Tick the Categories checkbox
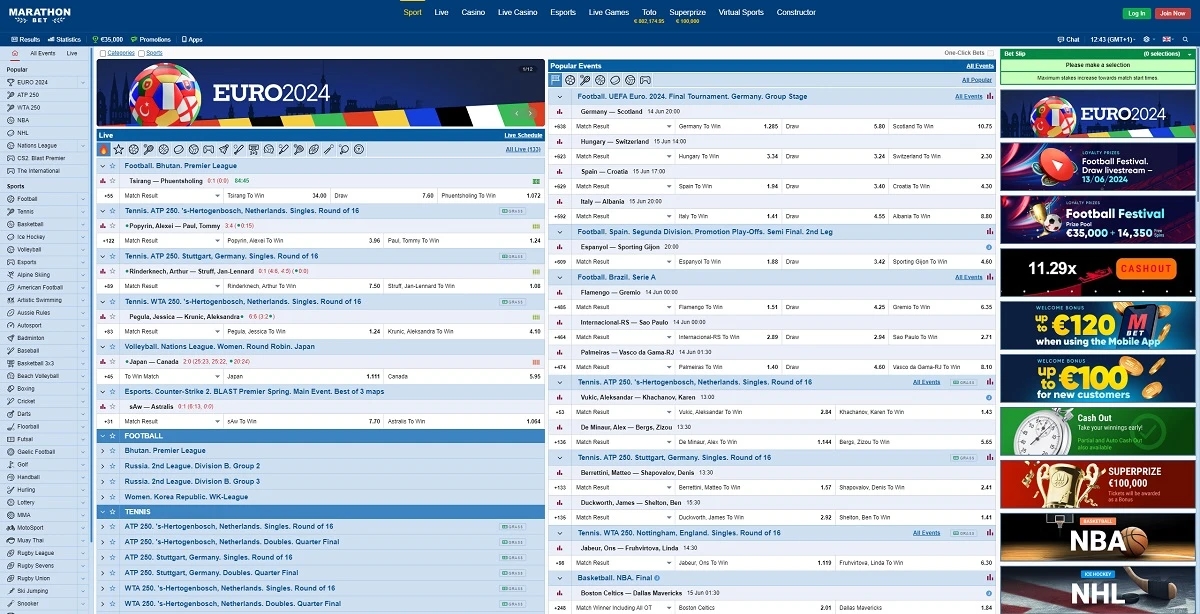Viewport: 1200px width, 614px height. click(x=103, y=53)
